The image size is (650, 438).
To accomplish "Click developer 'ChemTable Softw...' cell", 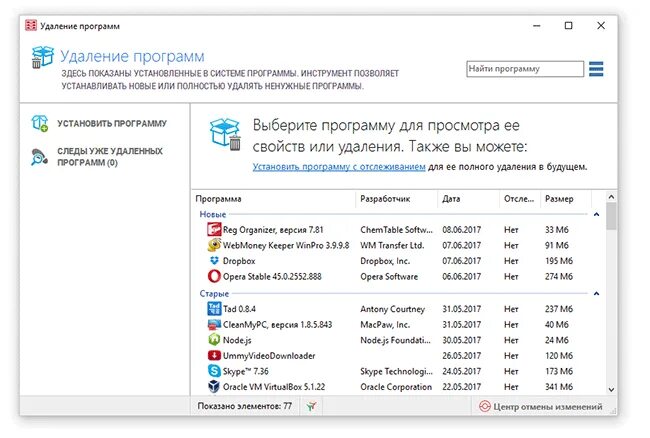I will tap(396, 230).
